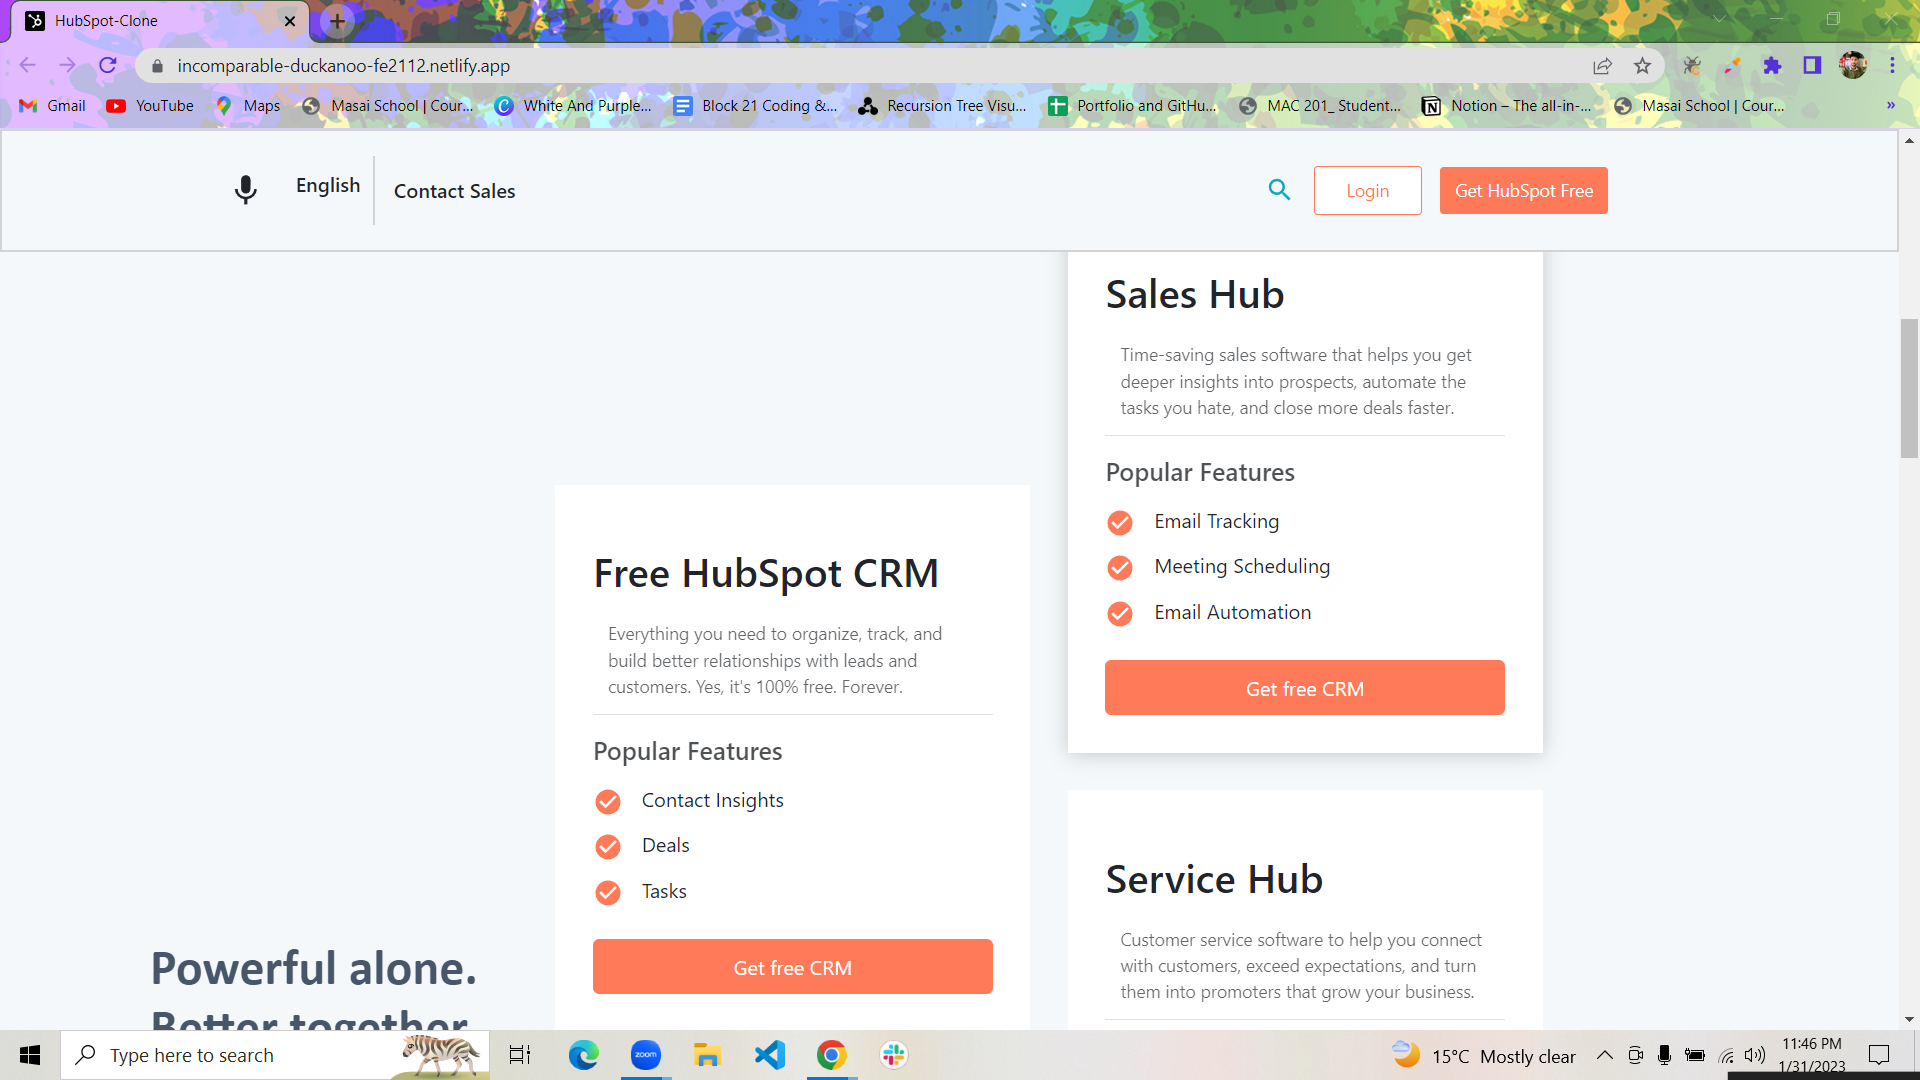Open the MAC 201_ Student bookmark
Image resolution: width=1920 pixels, height=1080 pixels.
(1320, 106)
